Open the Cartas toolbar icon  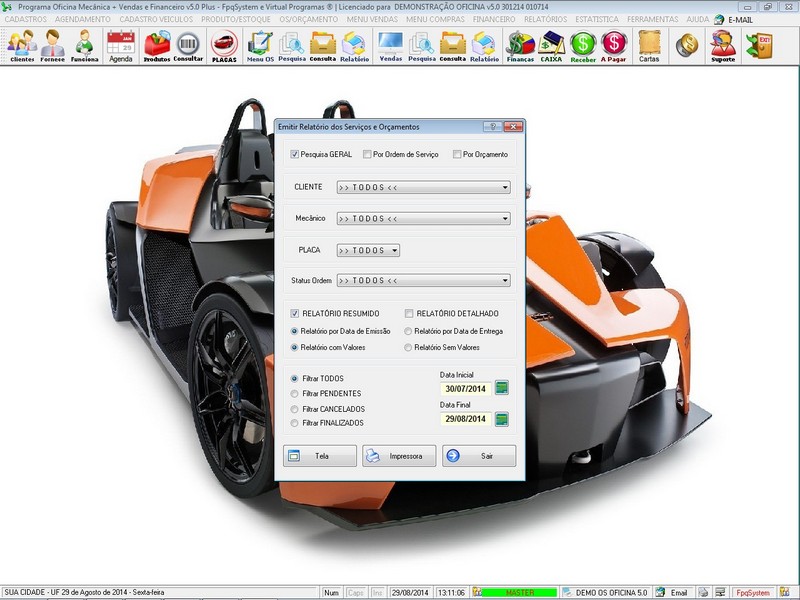649,46
